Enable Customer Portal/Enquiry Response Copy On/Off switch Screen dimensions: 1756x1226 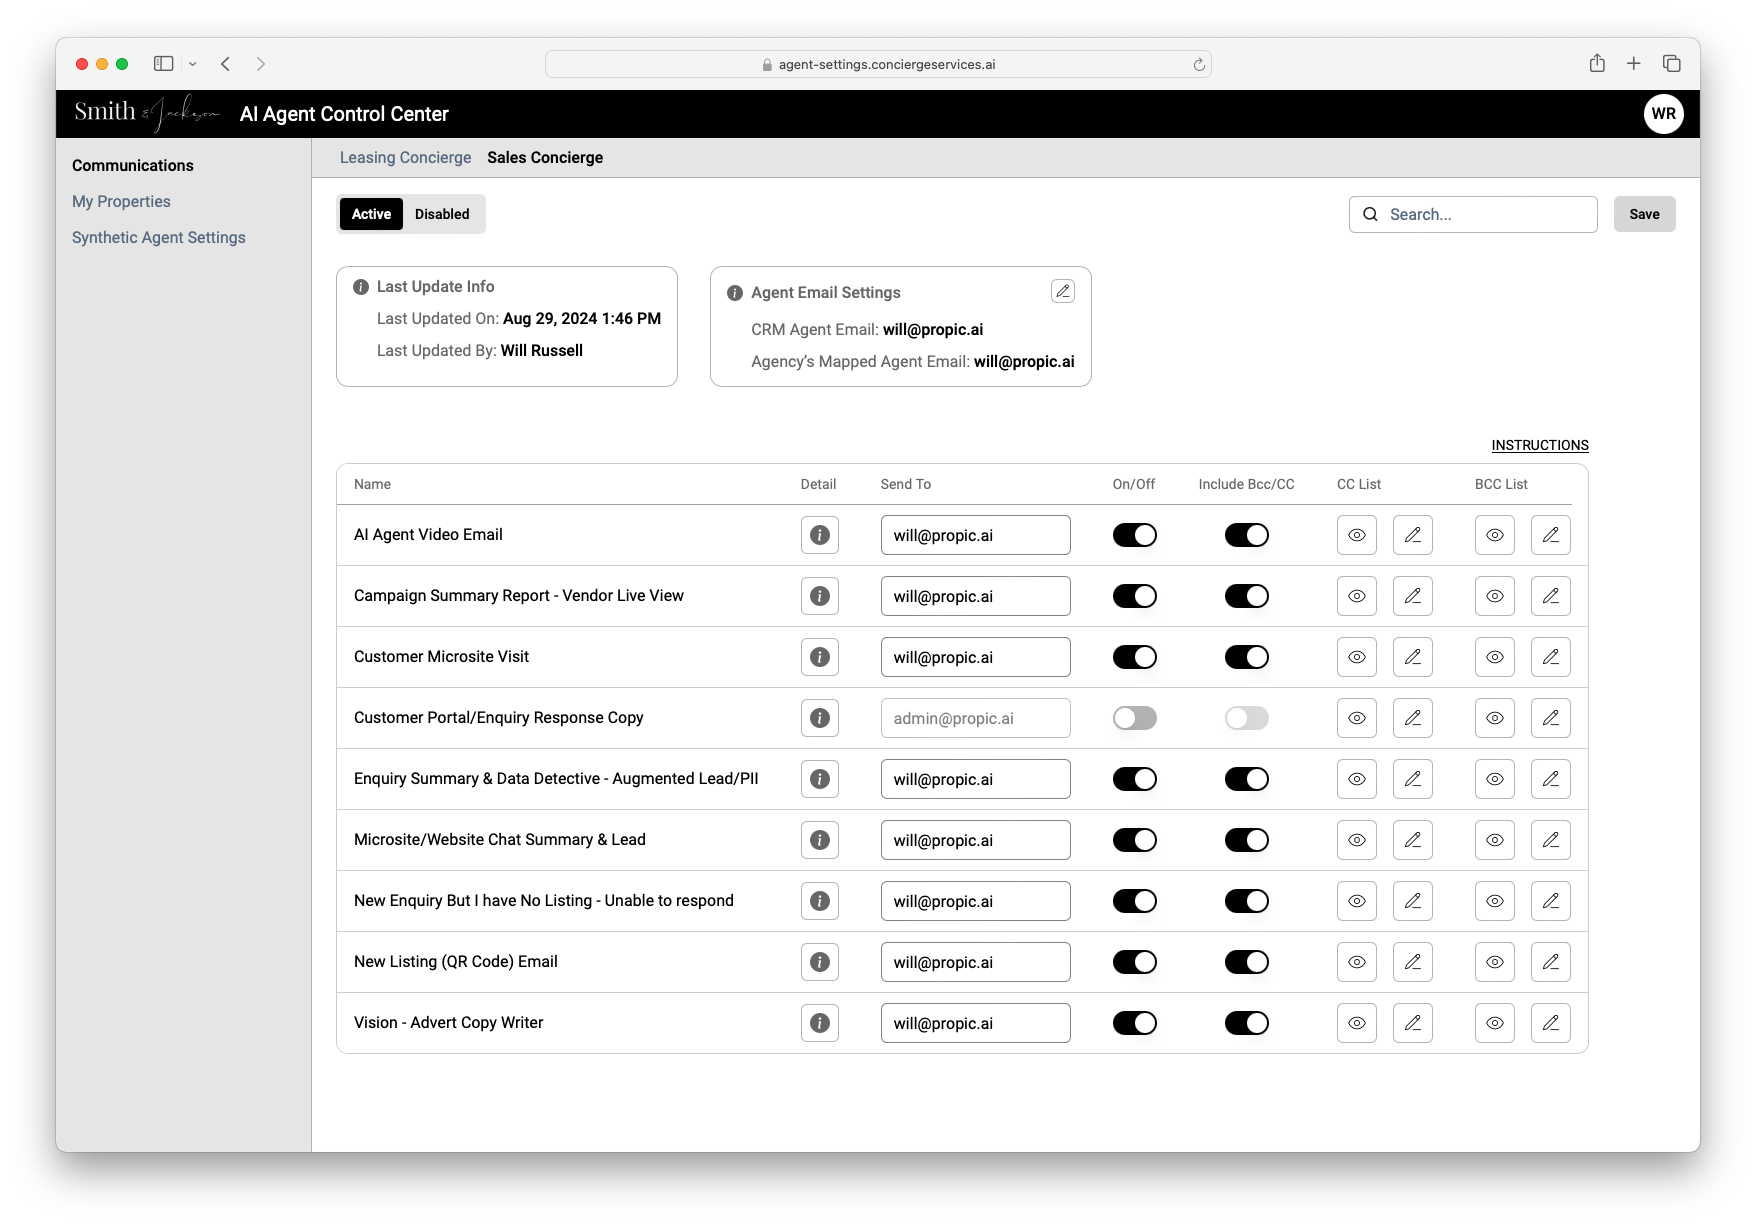(1134, 718)
